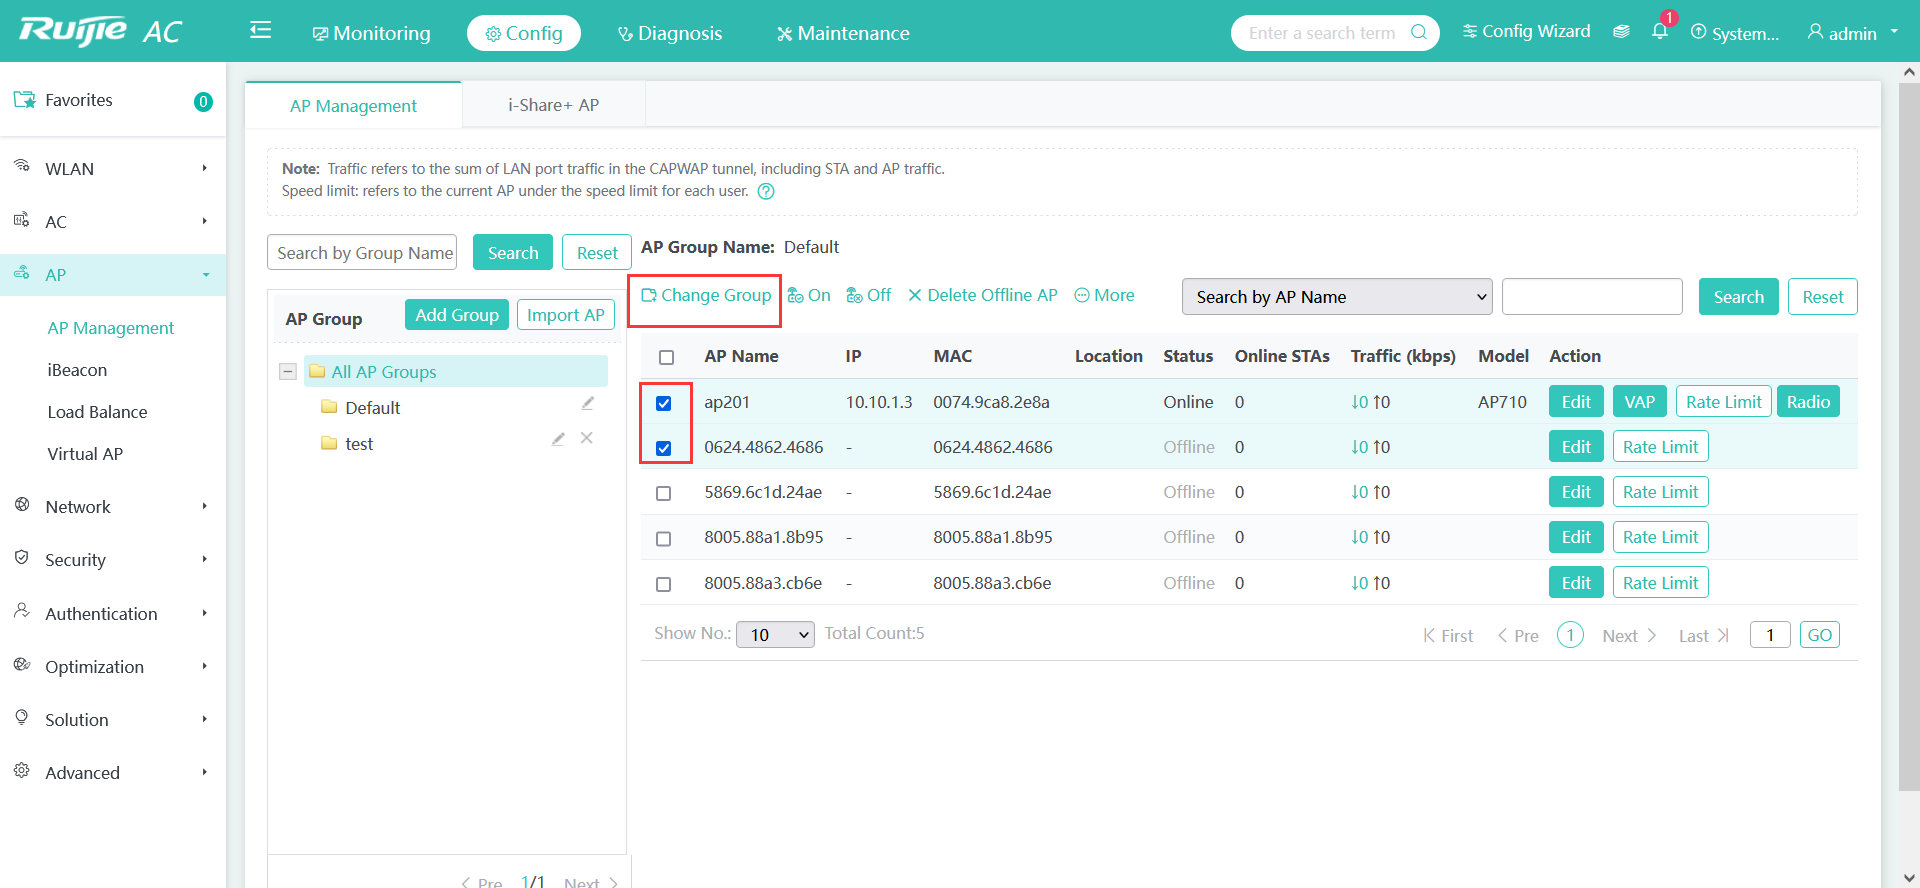The height and width of the screenshot is (888, 1920).
Task: Switch to the i-Share+ AP tab
Action: pos(553,105)
